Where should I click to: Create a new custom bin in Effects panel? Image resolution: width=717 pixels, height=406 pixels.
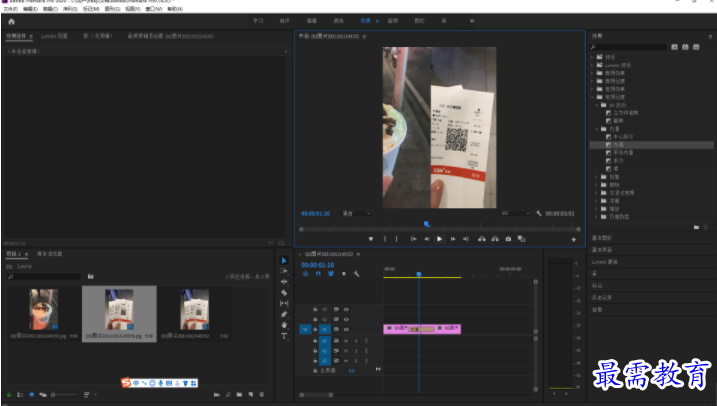pyautogui.click(x=696, y=227)
